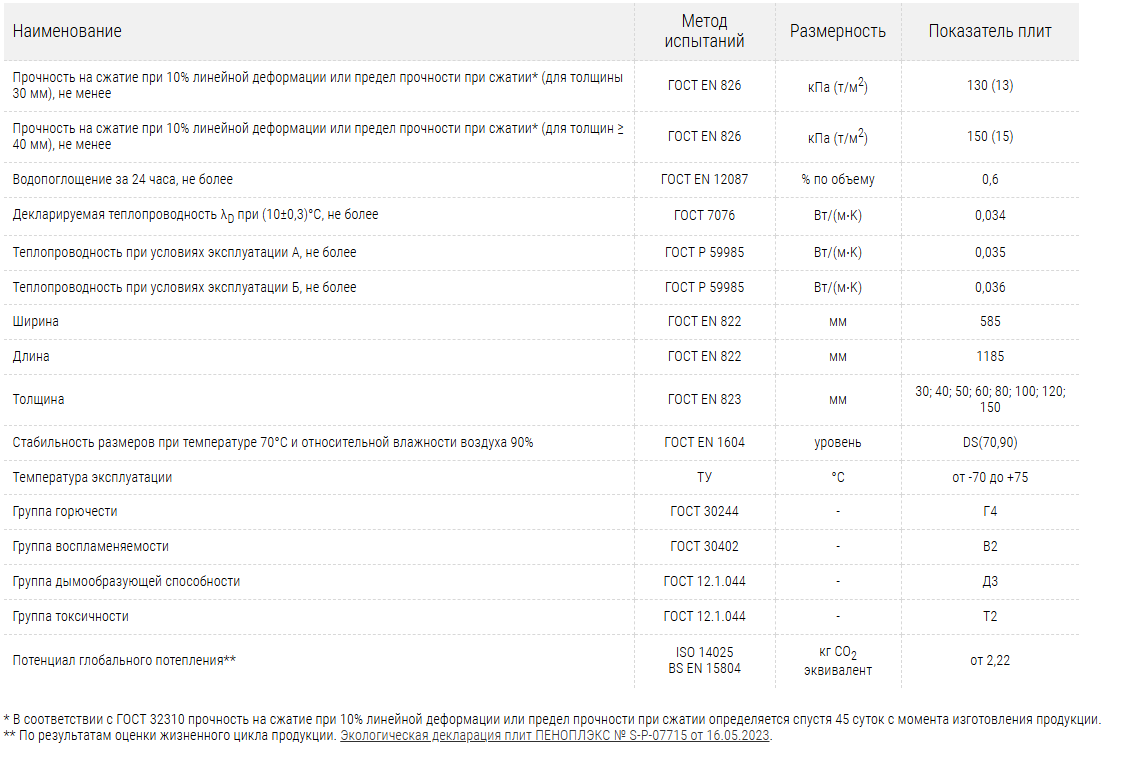Click the 'Наименование' column header
This screenshot has height=757, width=1125.
click(67, 31)
